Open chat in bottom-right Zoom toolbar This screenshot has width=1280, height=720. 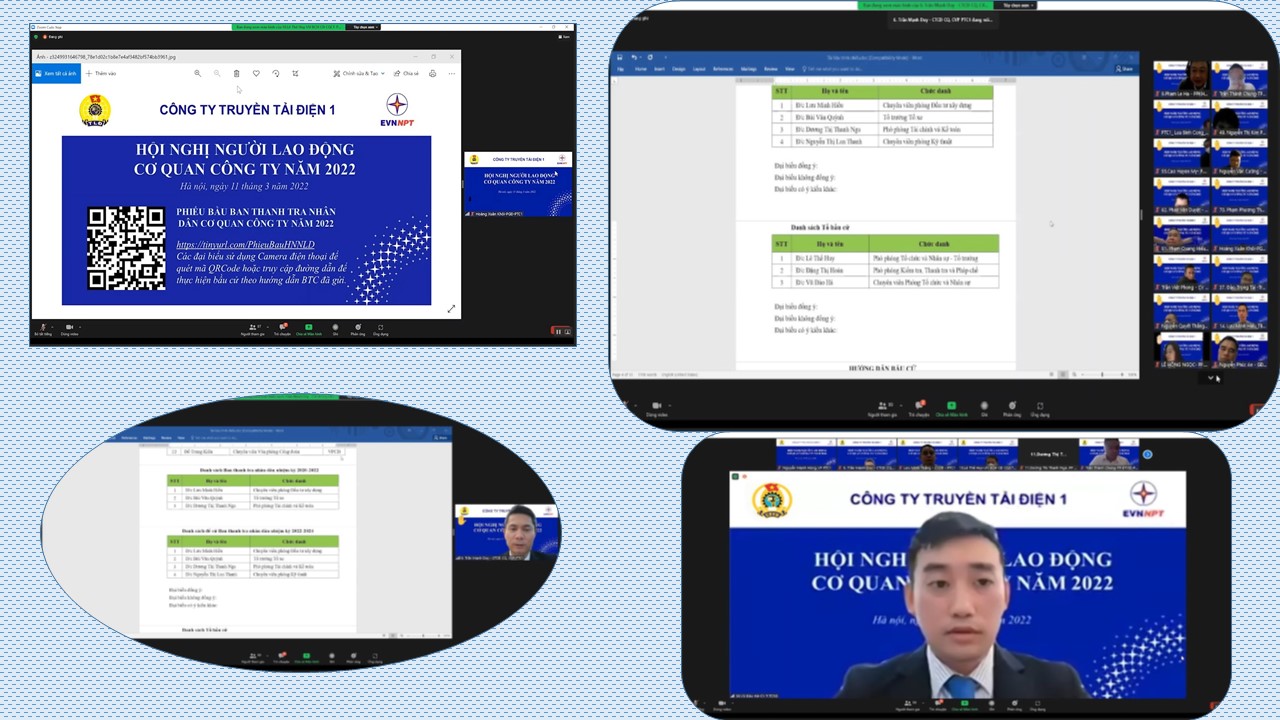tap(938, 705)
